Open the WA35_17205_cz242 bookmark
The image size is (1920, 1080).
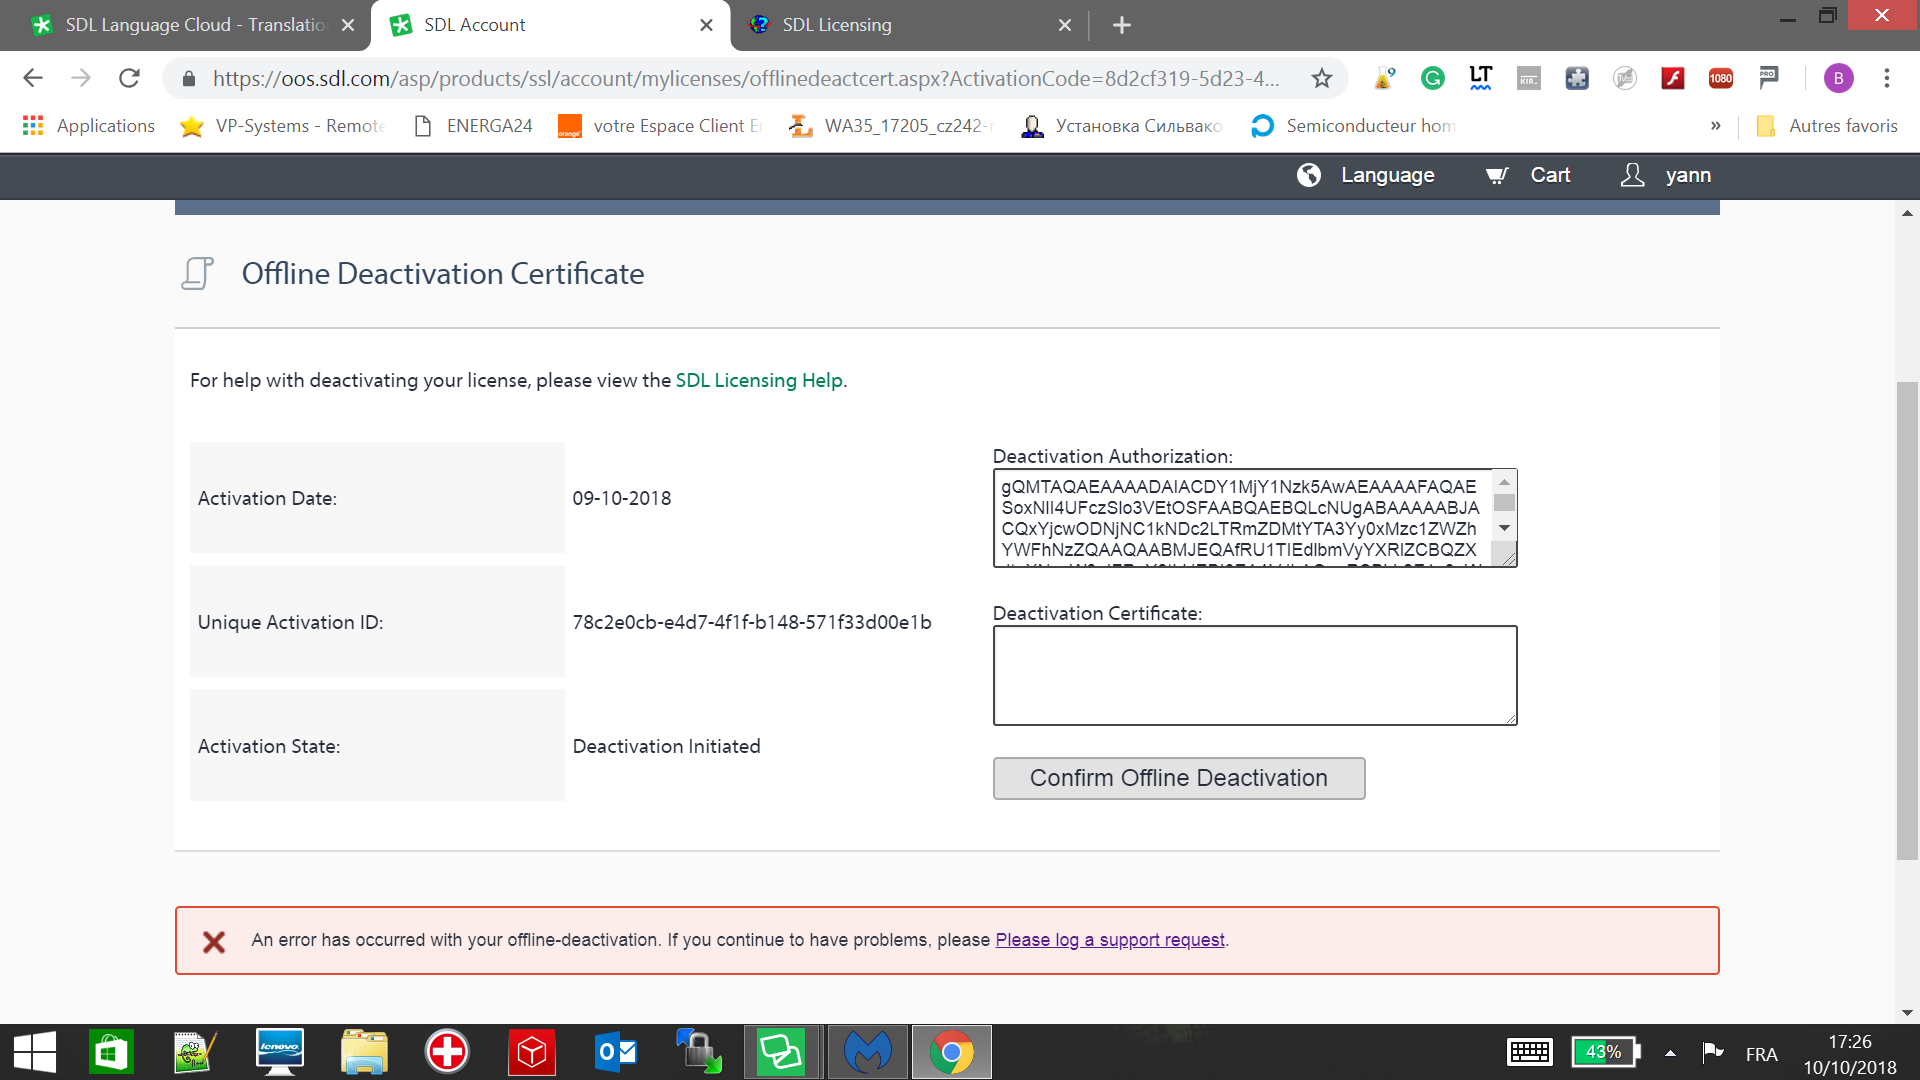891,126
